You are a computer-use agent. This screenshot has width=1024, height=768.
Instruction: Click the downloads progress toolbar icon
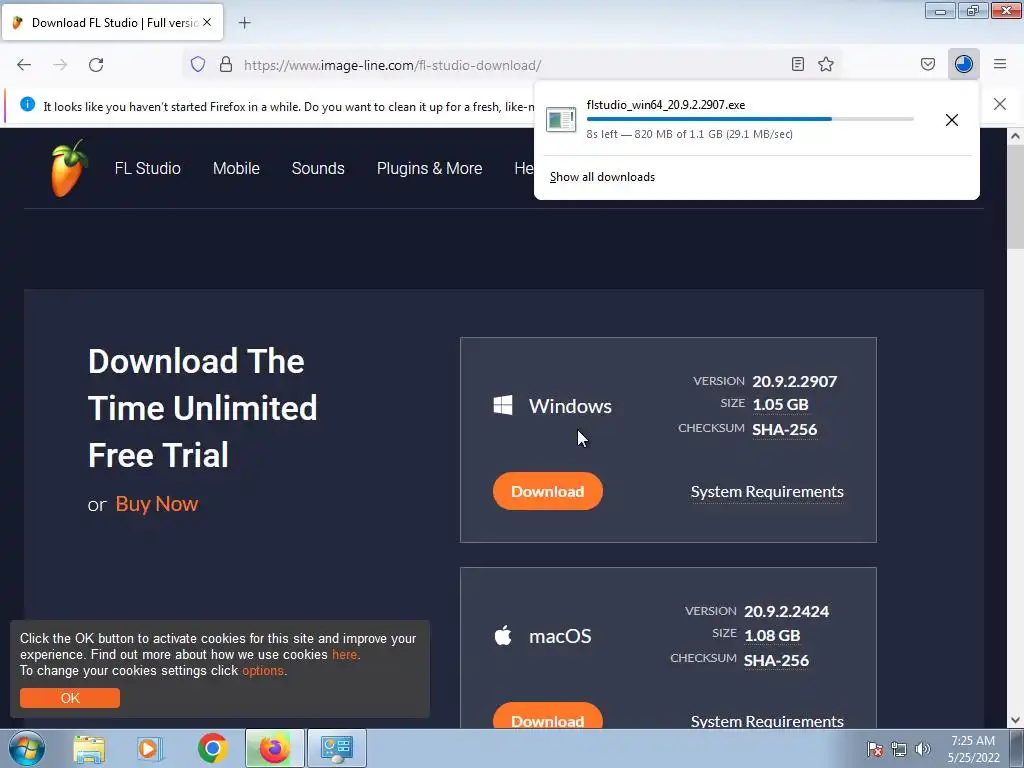(x=963, y=64)
